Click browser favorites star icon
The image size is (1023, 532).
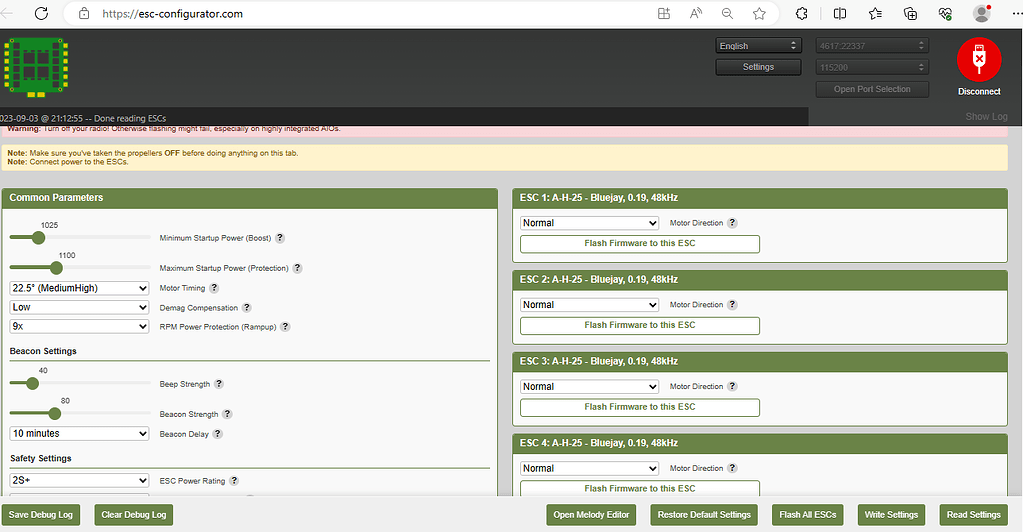click(759, 14)
